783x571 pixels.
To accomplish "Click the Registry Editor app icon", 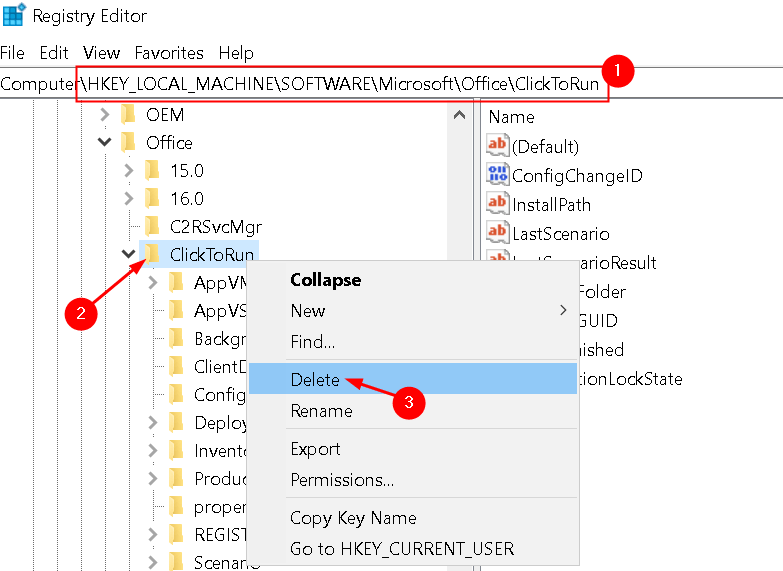I will click(13, 14).
